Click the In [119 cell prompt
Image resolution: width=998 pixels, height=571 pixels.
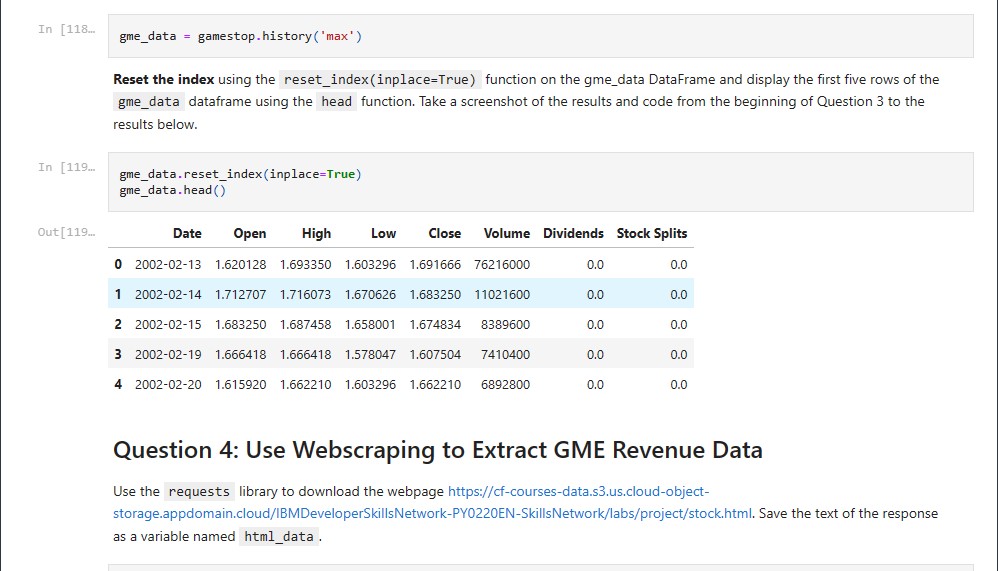click(66, 167)
